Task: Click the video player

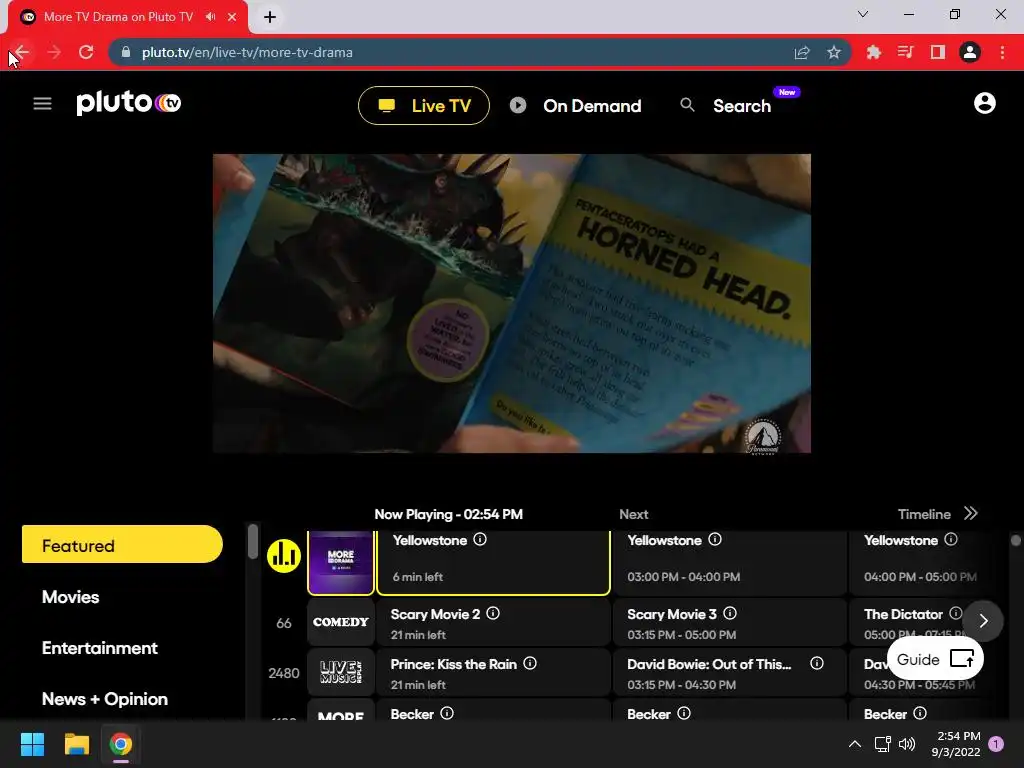Action: click(x=512, y=304)
